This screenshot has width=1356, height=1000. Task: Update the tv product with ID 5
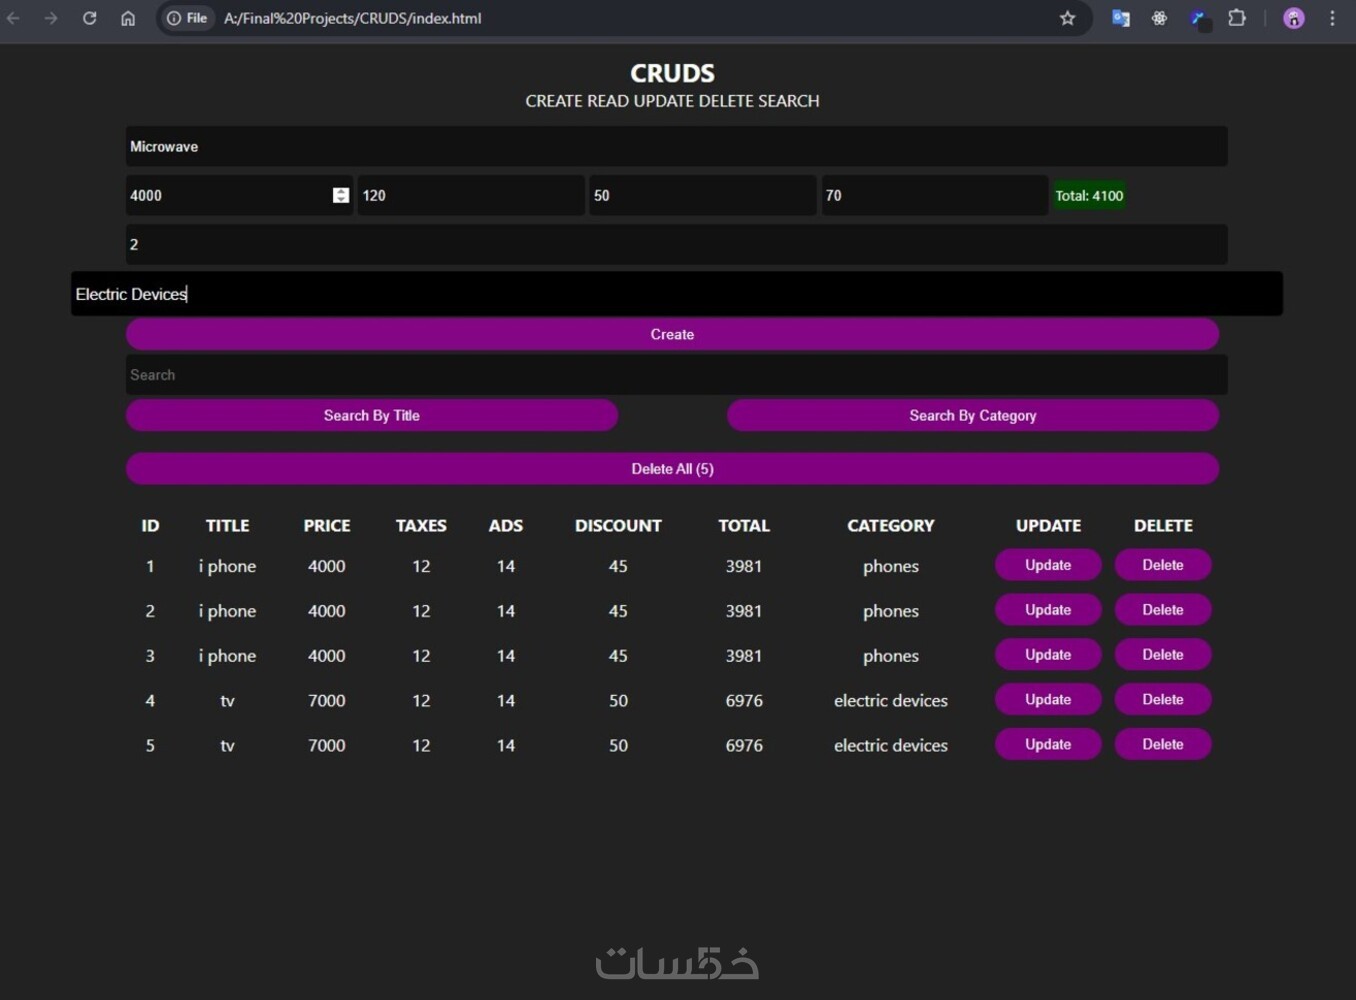coord(1048,744)
